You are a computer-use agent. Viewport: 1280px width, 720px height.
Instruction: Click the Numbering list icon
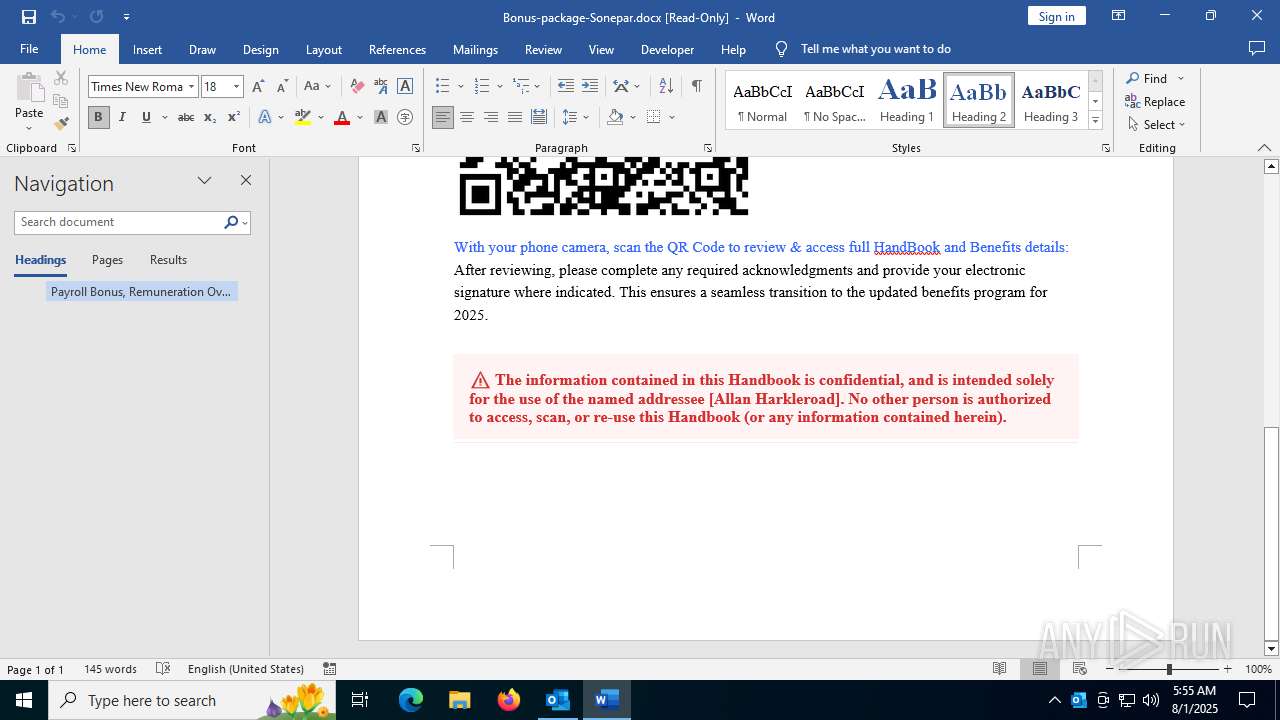click(x=482, y=86)
